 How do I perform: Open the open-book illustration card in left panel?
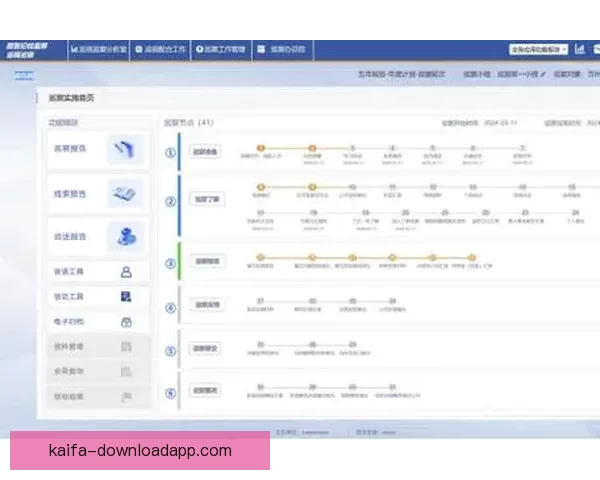(x=98, y=194)
